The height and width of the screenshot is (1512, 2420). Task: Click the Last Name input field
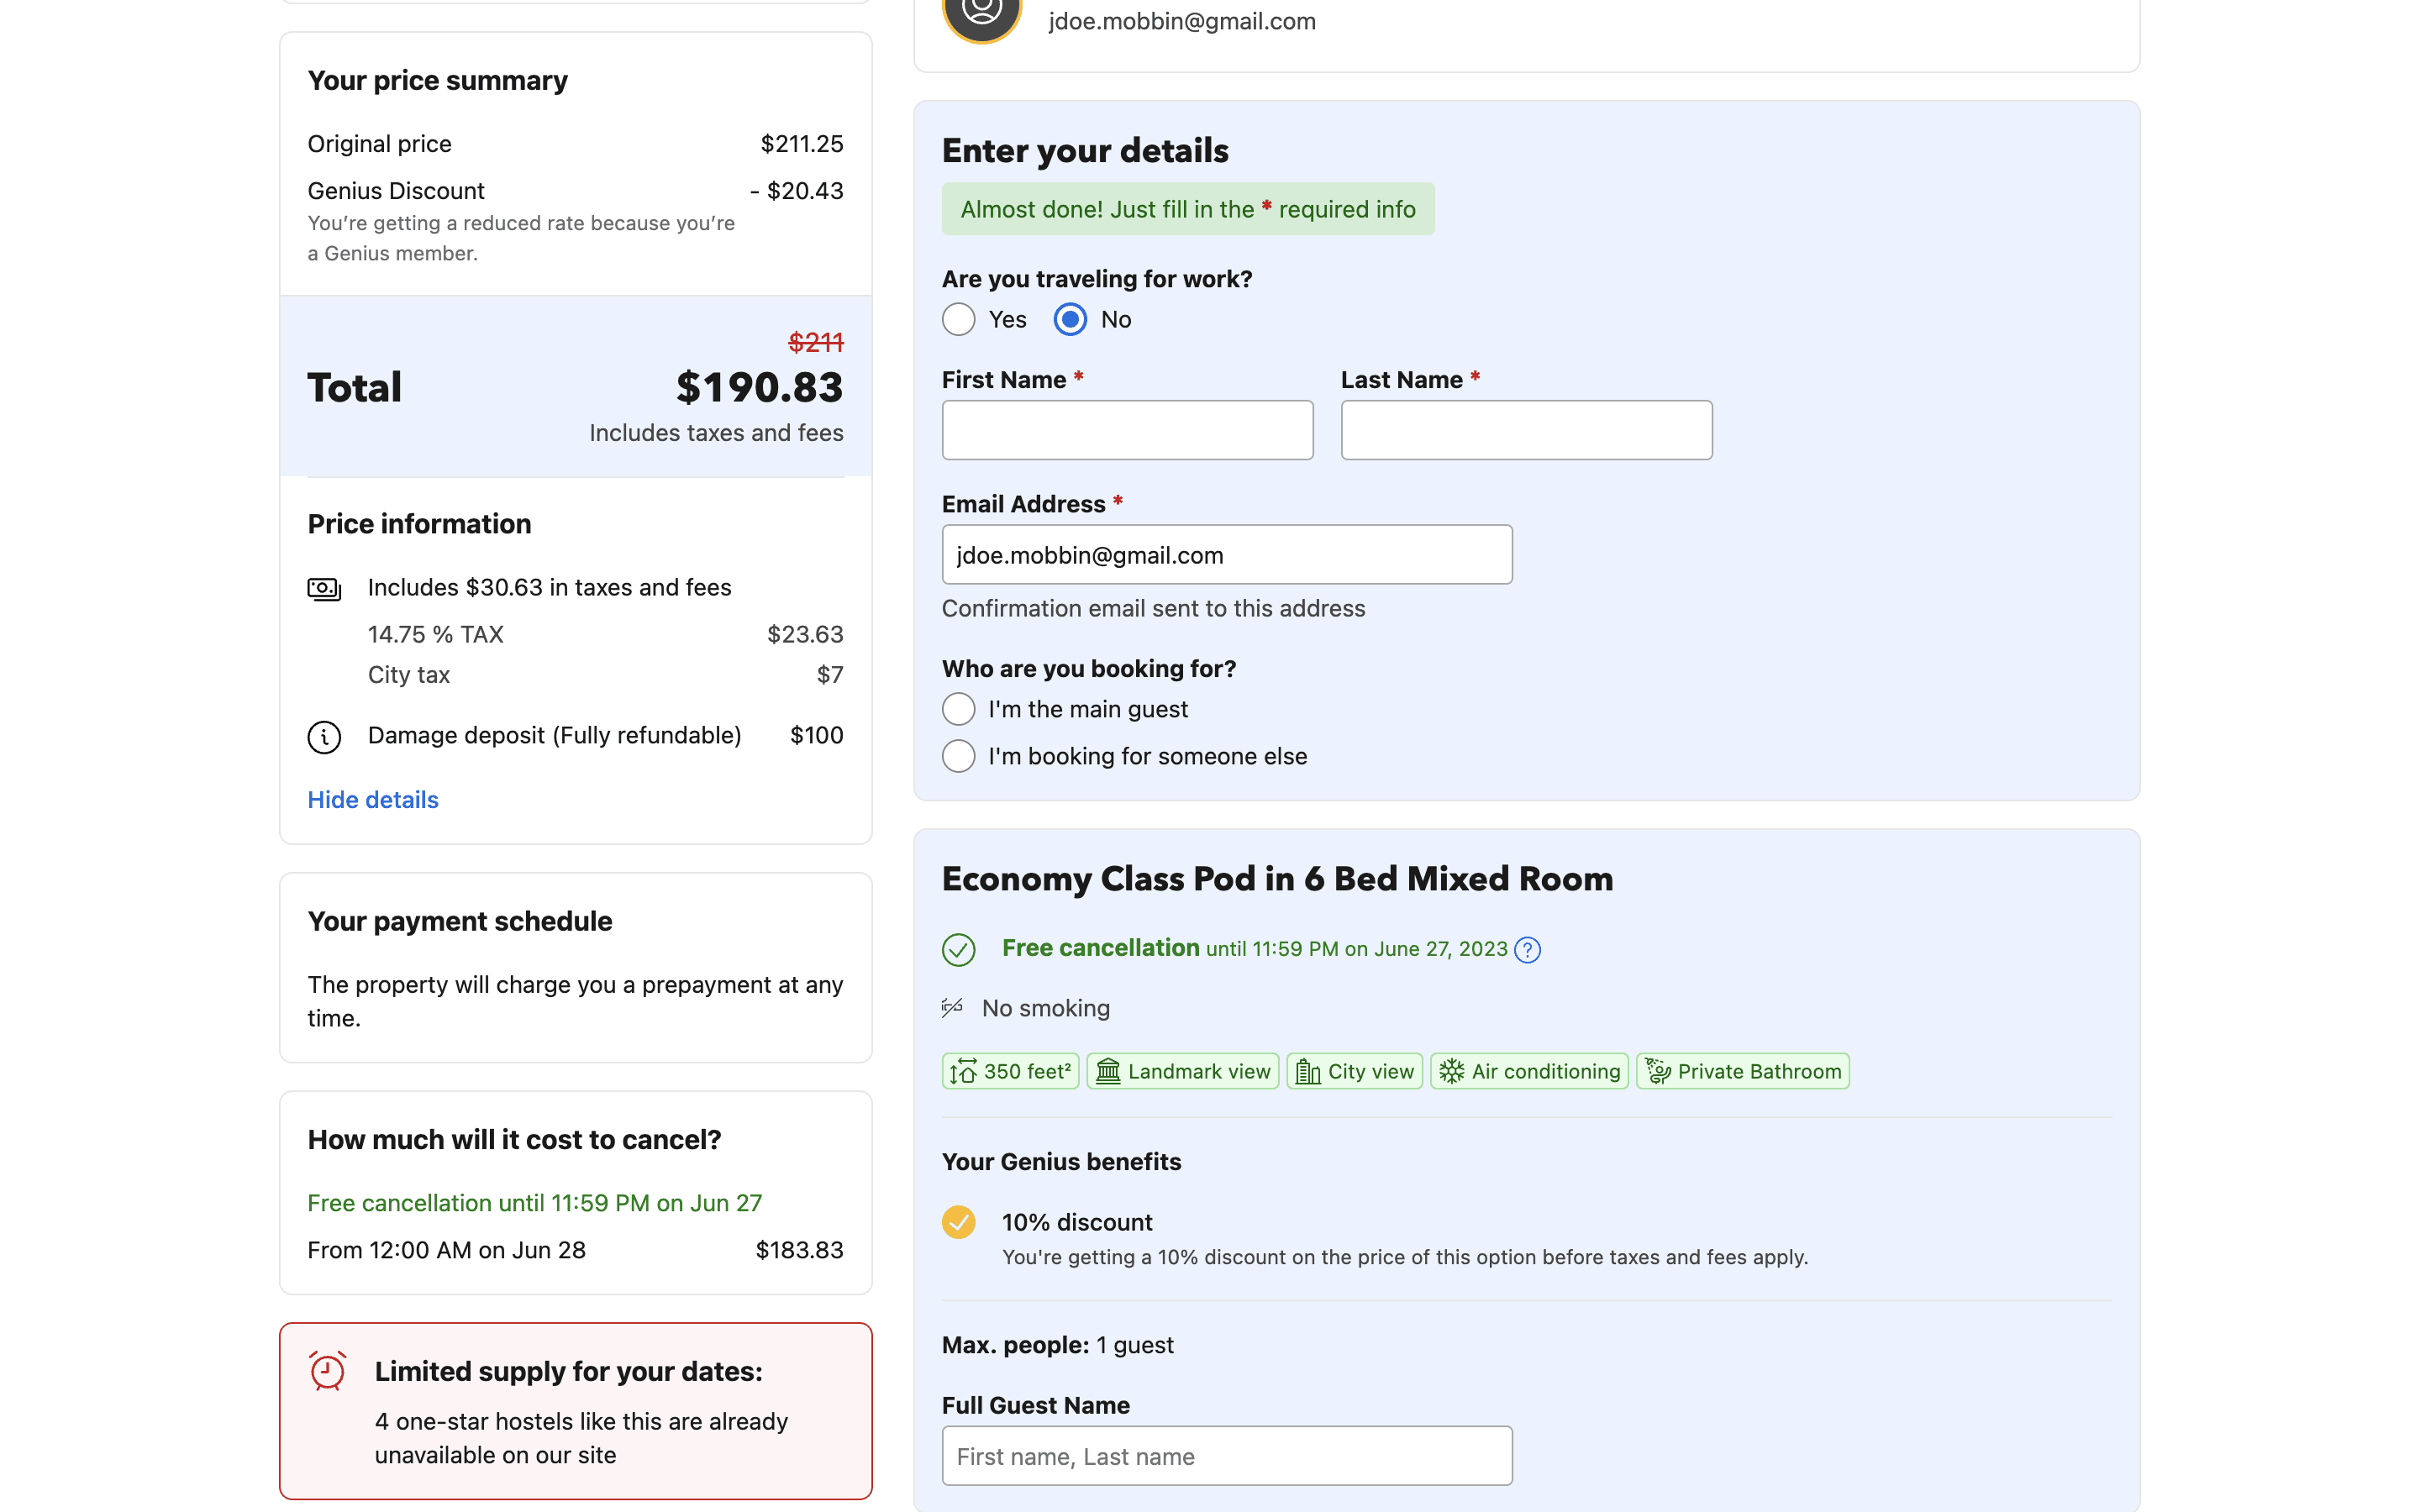pyautogui.click(x=1526, y=430)
